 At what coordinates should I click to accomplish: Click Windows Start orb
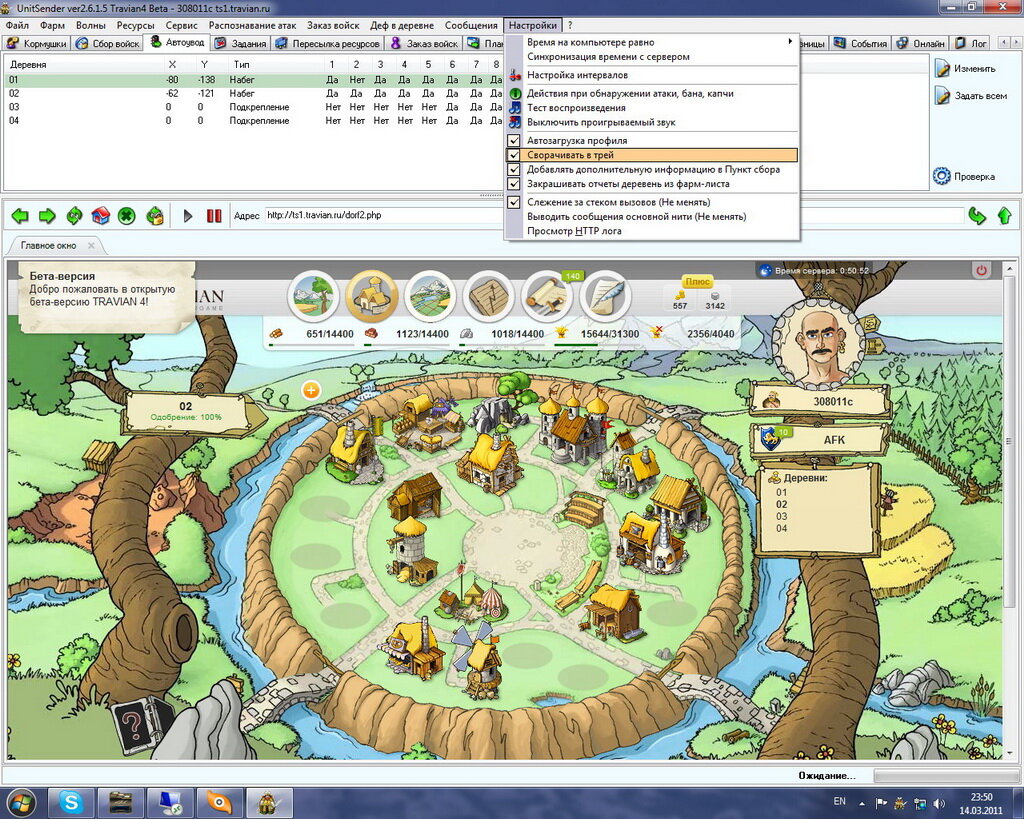point(22,803)
